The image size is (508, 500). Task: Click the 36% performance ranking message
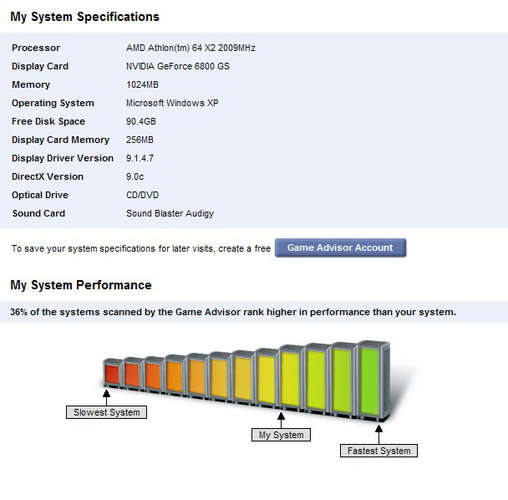click(x=233, y=312)
